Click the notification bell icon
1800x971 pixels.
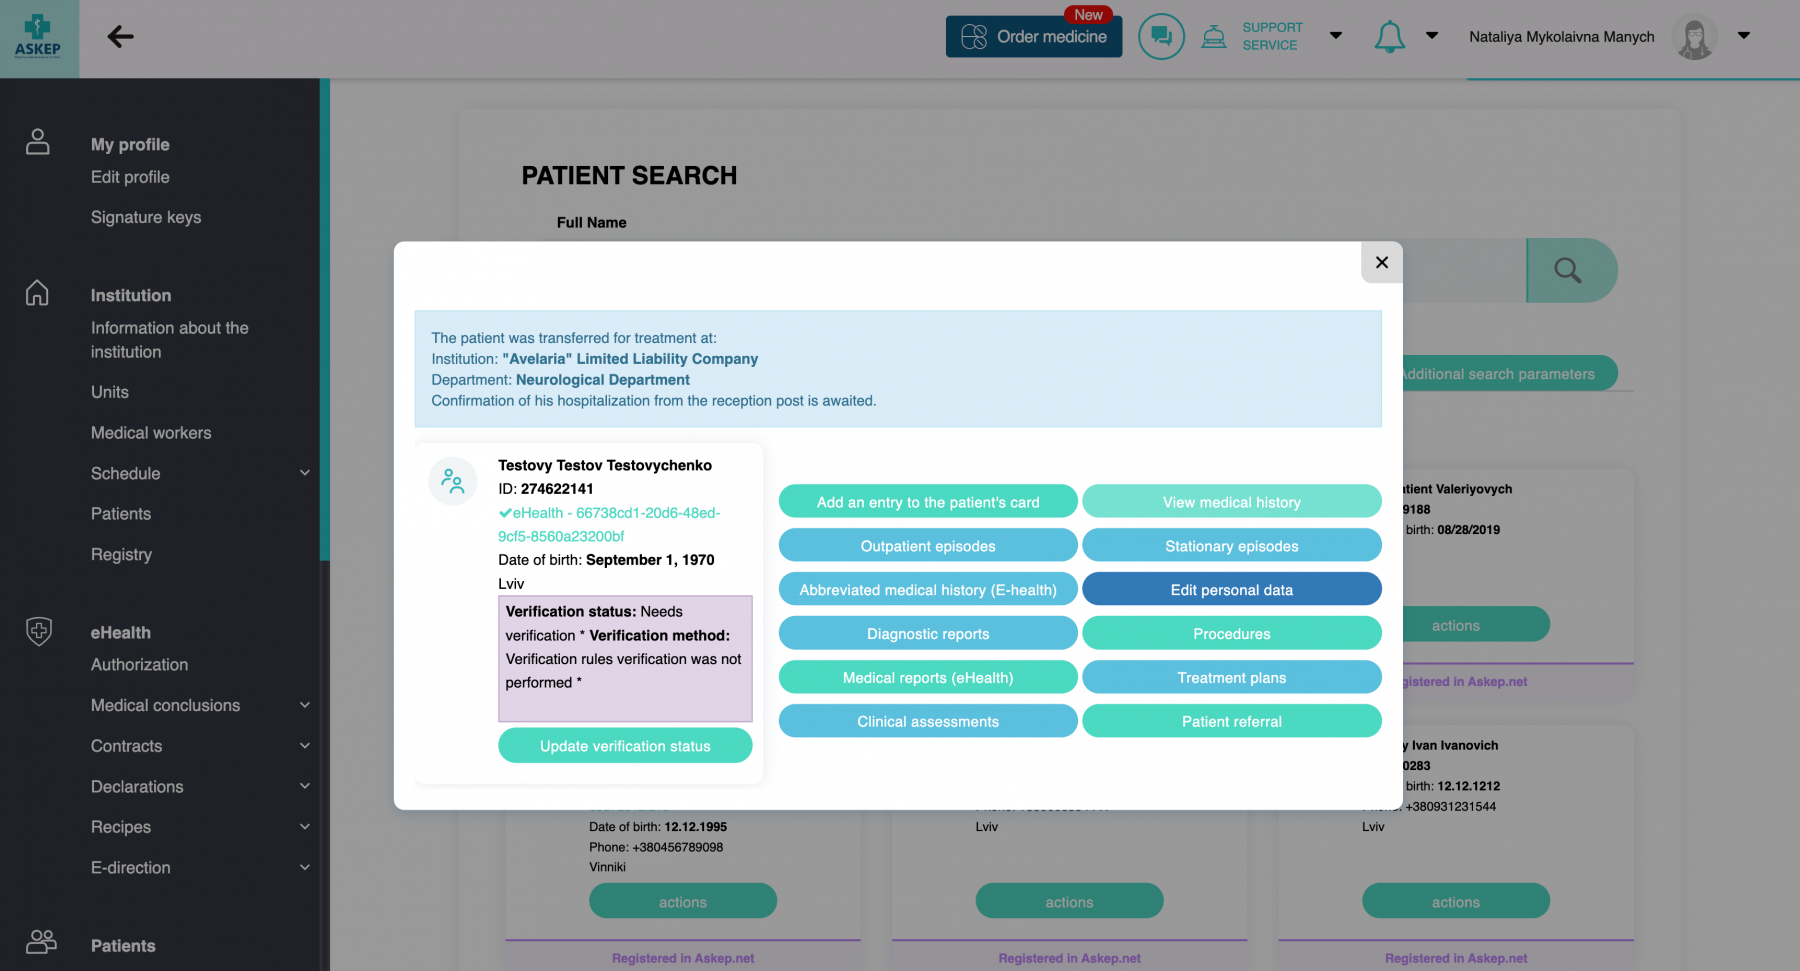coord(1389,37)
